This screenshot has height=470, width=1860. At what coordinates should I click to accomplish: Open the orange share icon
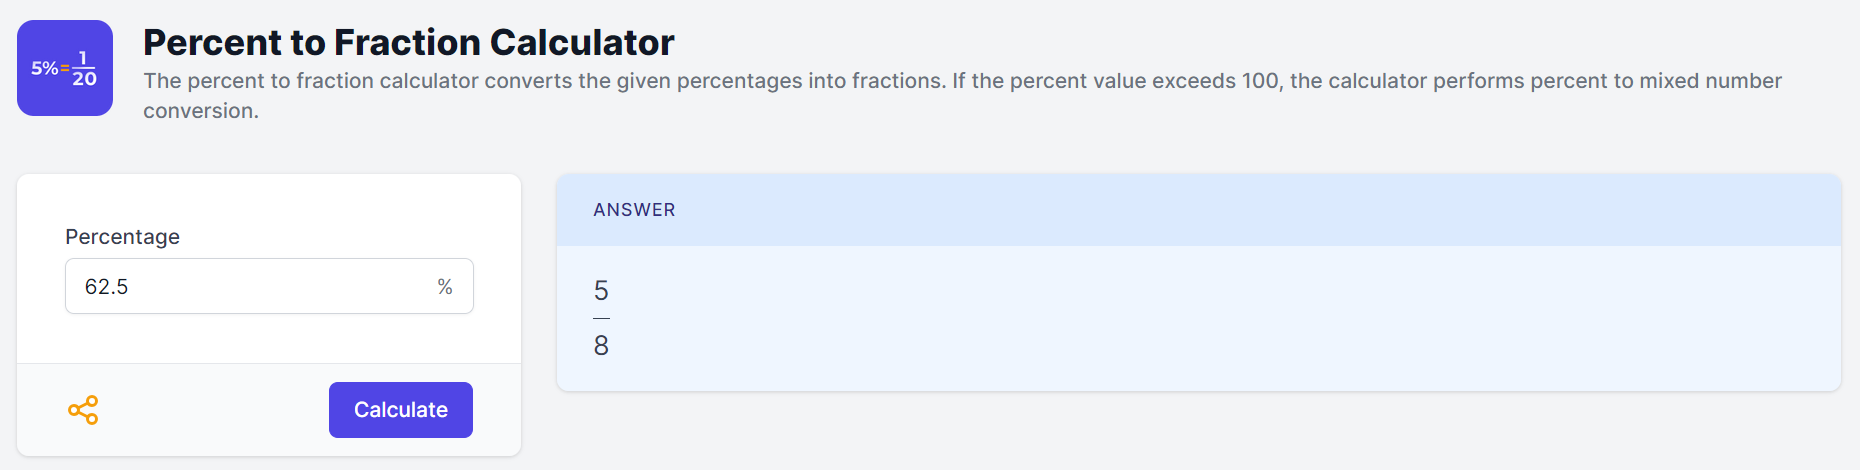(x=83, y=410)
